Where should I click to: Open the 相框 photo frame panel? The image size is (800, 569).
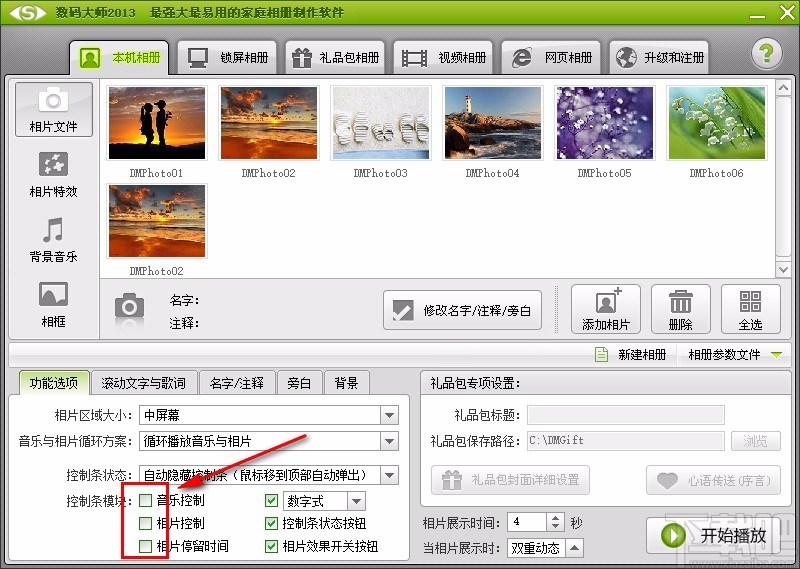tap(54, 305)
